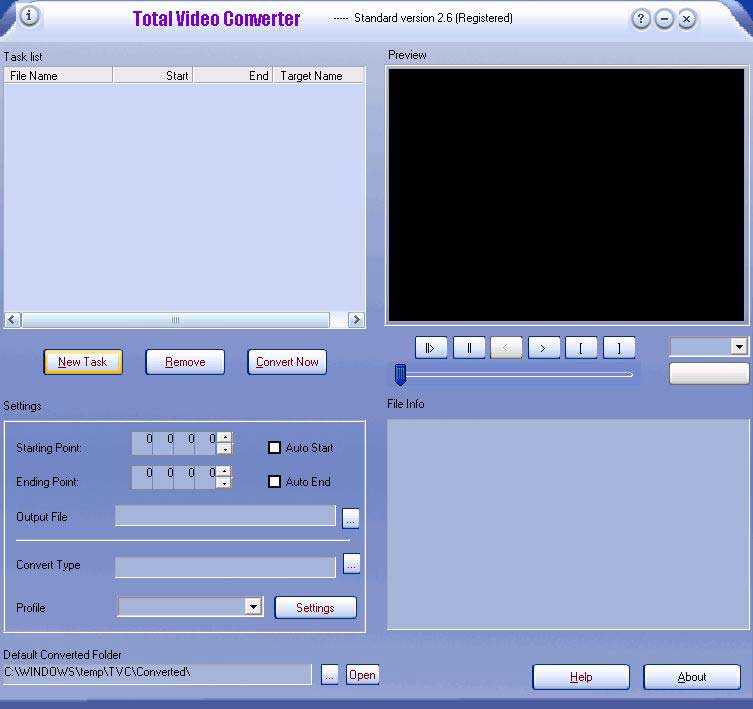Screen dimensions: 753x709
Task: Open the About button
Action: pos(692,677)
